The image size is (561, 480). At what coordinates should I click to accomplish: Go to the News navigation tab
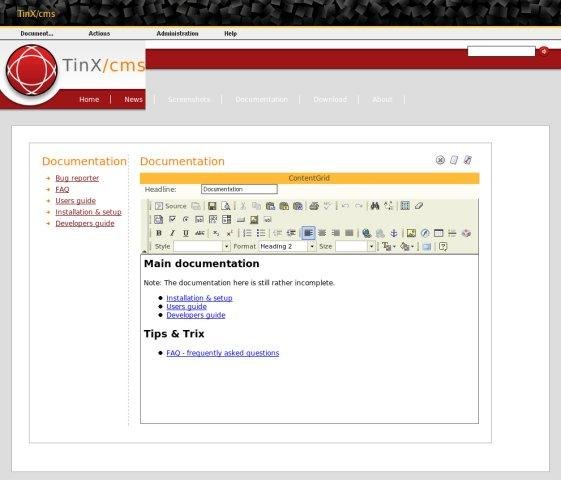pos(133,99)
